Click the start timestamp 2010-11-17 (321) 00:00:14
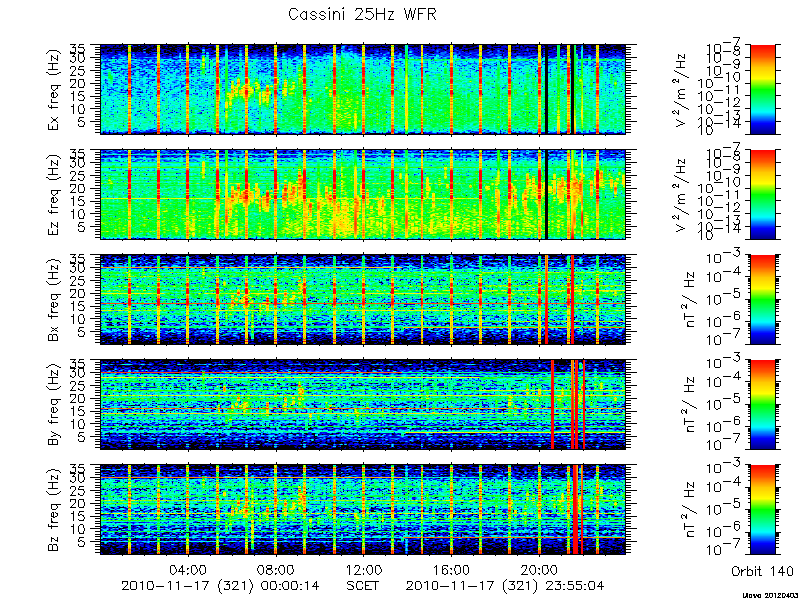 point(220,586)
